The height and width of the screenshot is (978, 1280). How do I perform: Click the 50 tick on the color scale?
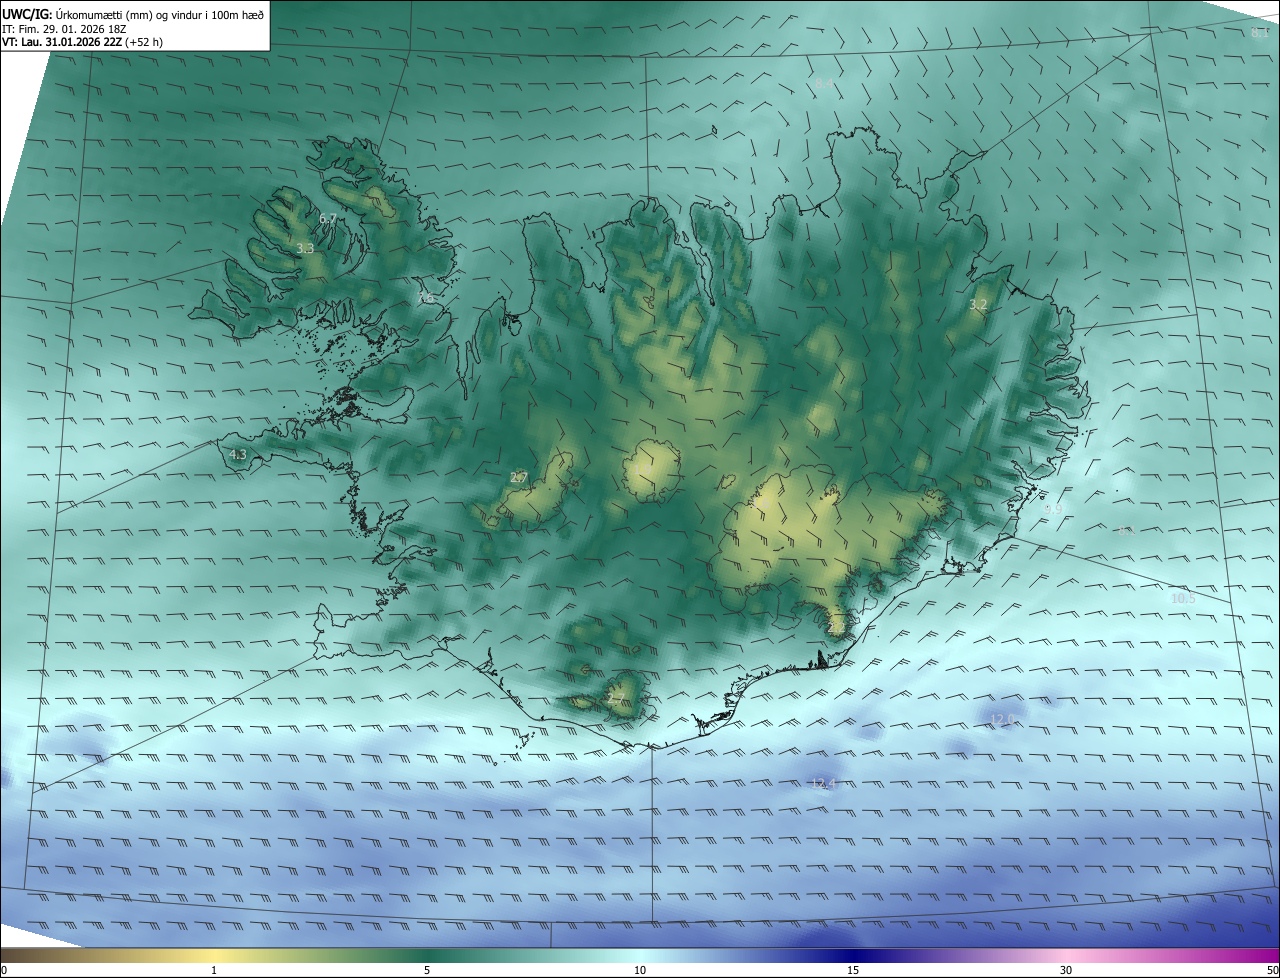point(1272,970)
